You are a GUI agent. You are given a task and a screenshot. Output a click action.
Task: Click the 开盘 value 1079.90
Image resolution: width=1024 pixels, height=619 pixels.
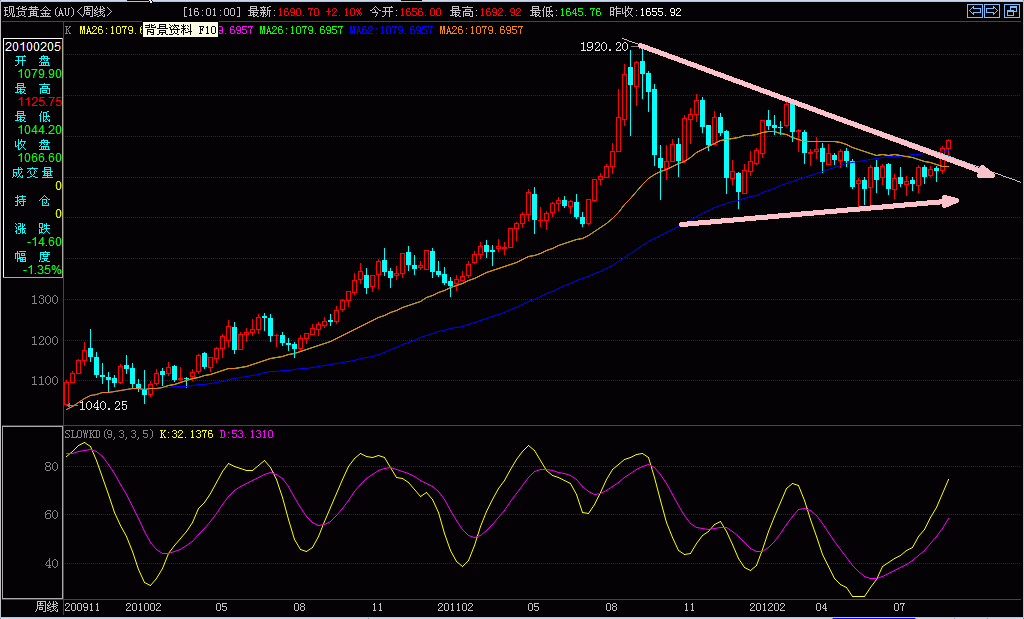coord(40,74)
